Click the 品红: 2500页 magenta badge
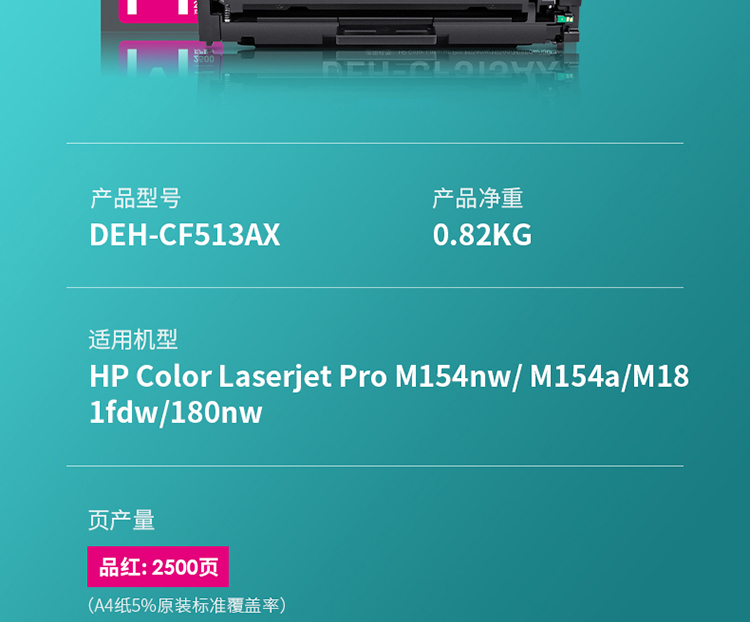This screenshot has width=750, height=622. 158,566
